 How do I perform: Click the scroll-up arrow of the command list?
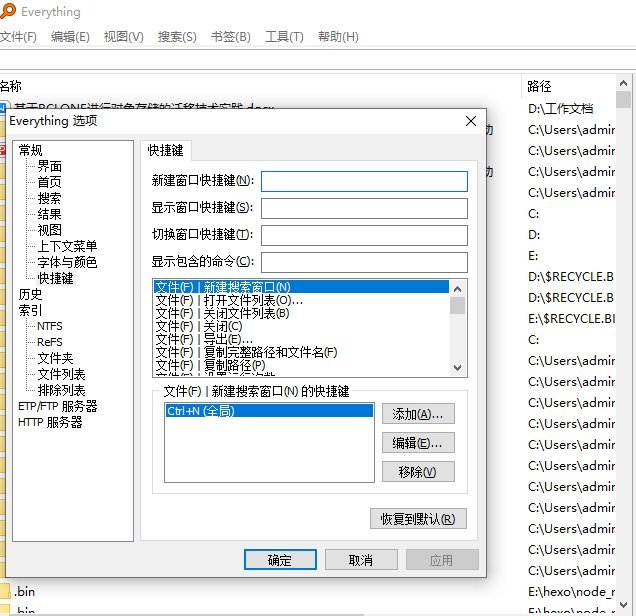(x=458, y=288)
